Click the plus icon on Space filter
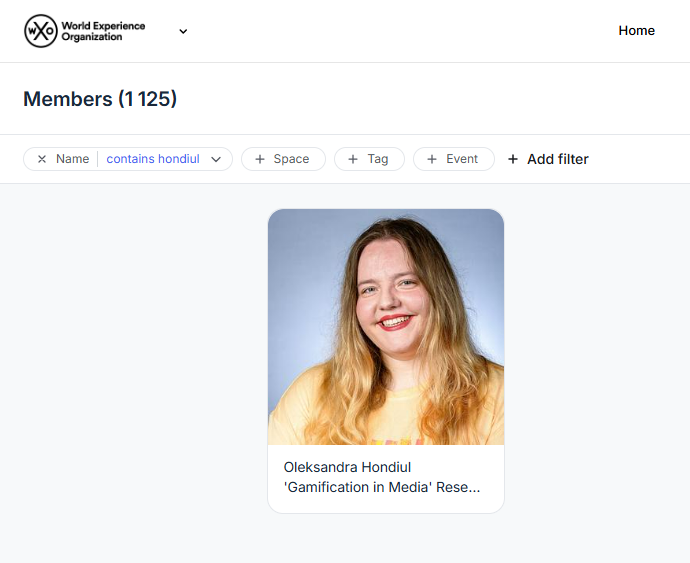 tap(260, 159)
